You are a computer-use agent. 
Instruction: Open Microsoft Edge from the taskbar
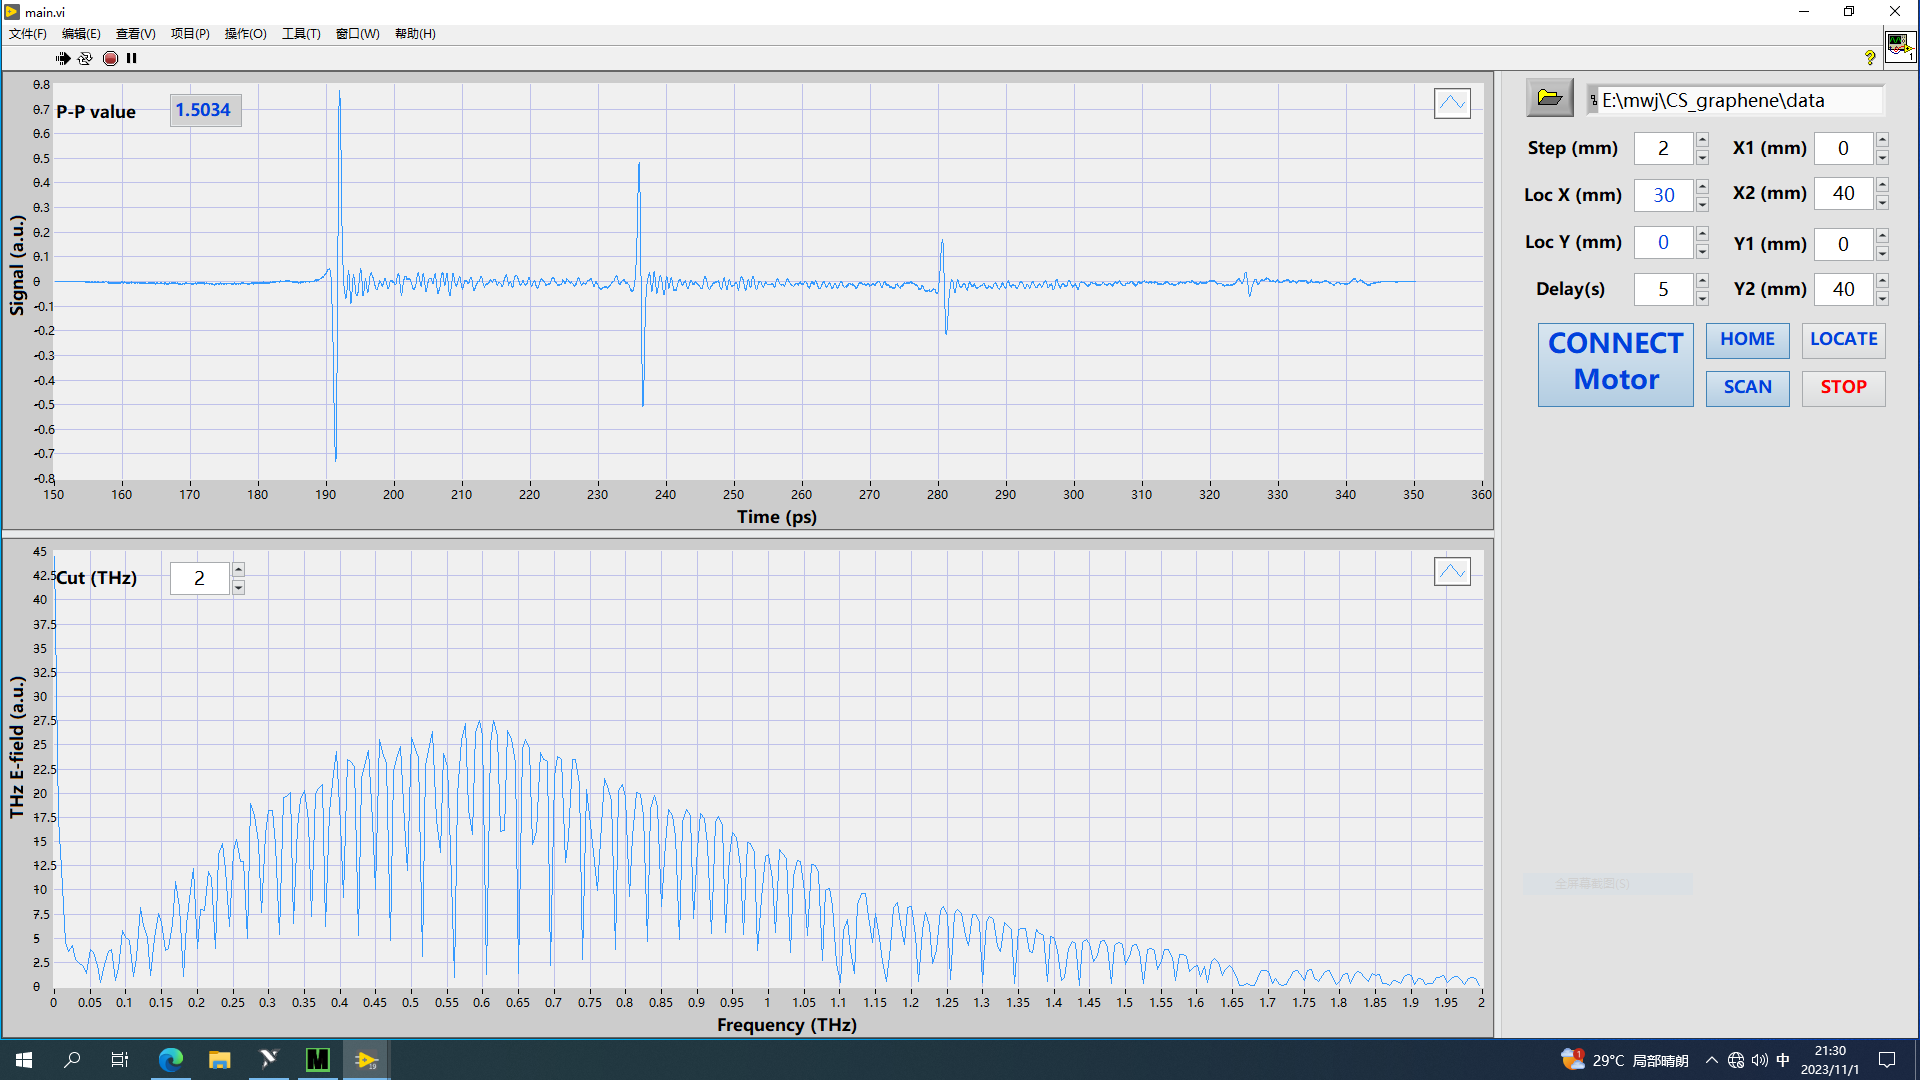click(x=171, y=1060)
